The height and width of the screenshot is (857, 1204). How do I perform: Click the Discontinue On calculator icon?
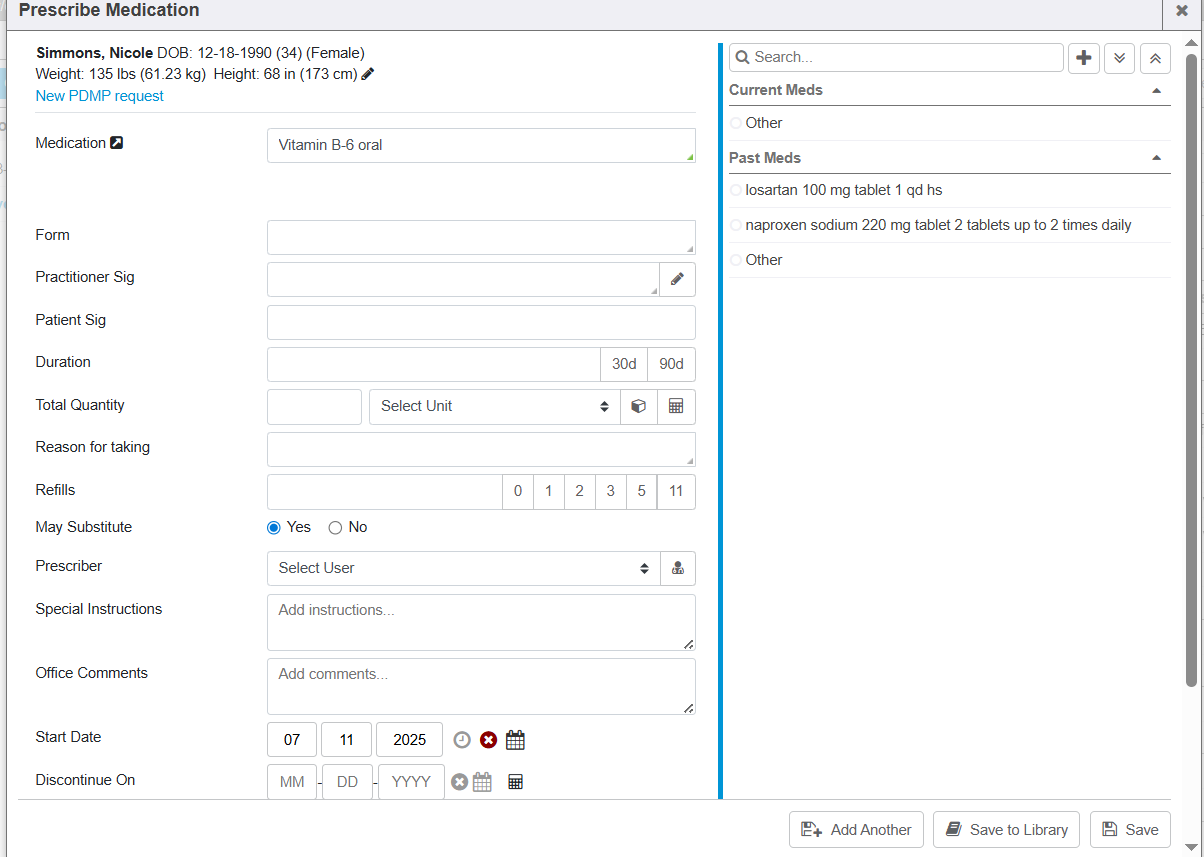(x=516, y=782)
